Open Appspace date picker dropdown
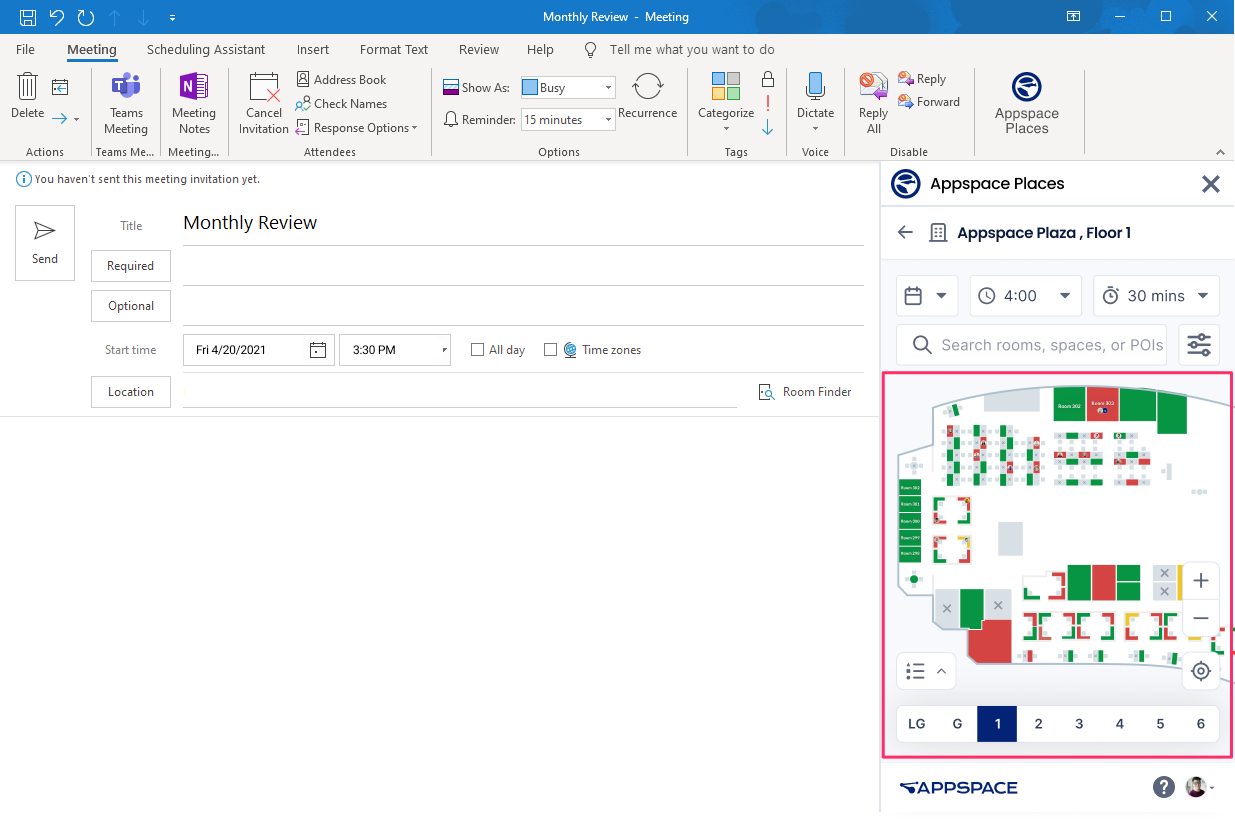 [927, 296]
